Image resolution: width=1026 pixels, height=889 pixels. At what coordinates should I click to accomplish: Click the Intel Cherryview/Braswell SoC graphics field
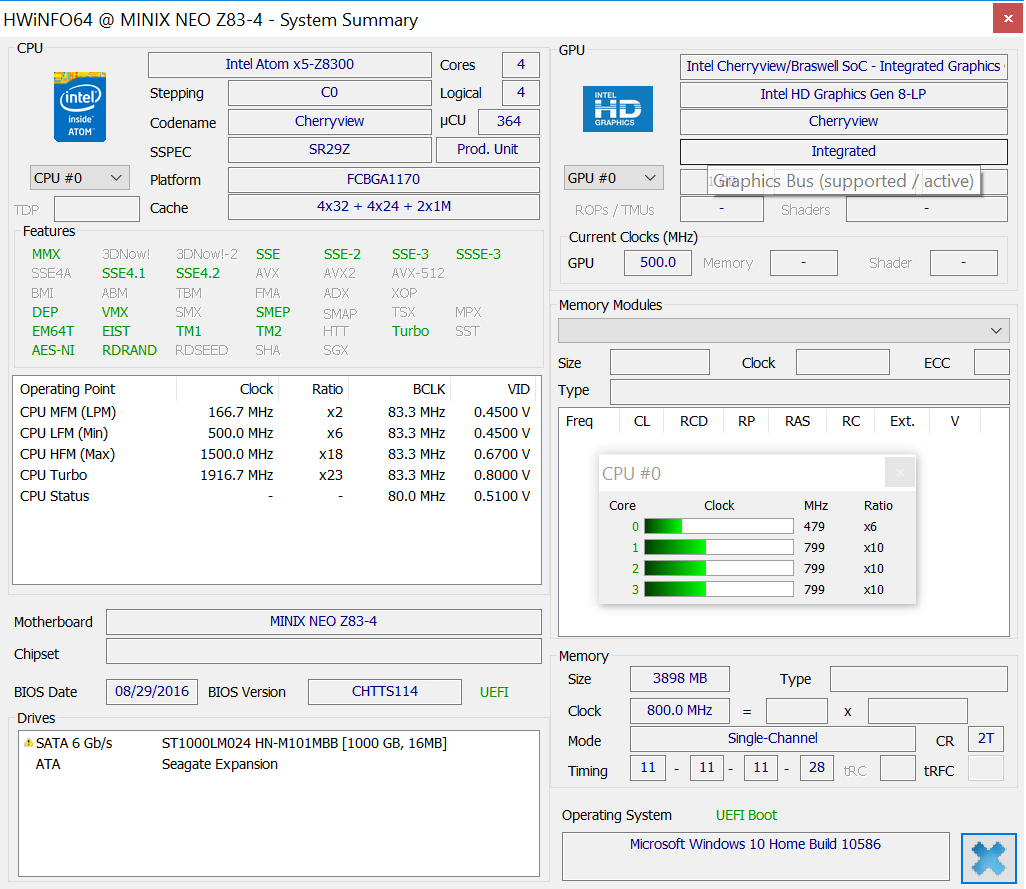843,66
